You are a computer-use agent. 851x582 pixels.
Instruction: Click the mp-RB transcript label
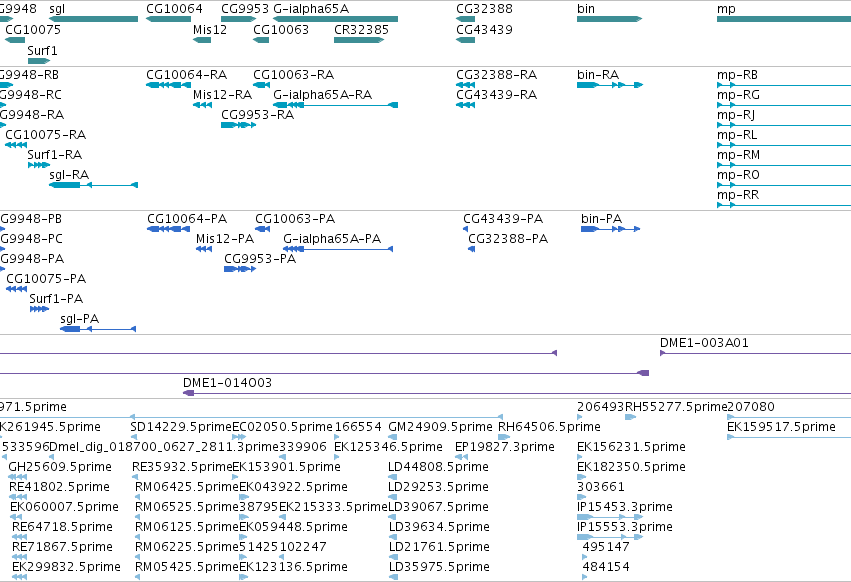point(737,74)
